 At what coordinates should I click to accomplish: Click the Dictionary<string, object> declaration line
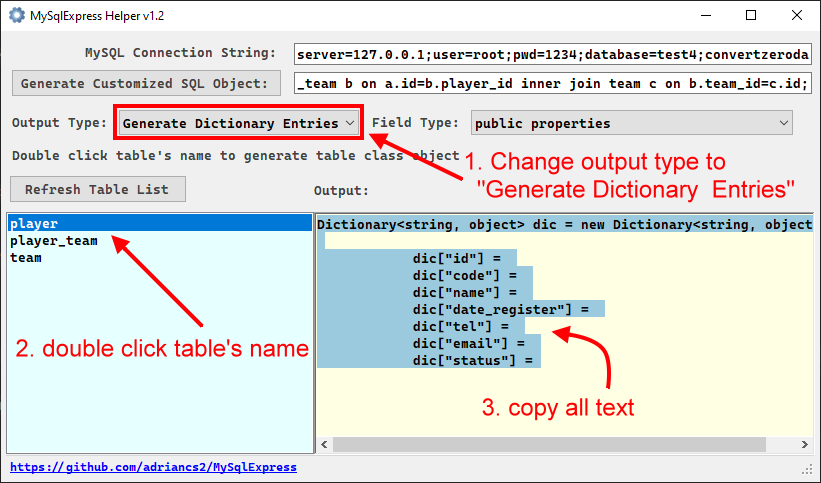[564, 224]
